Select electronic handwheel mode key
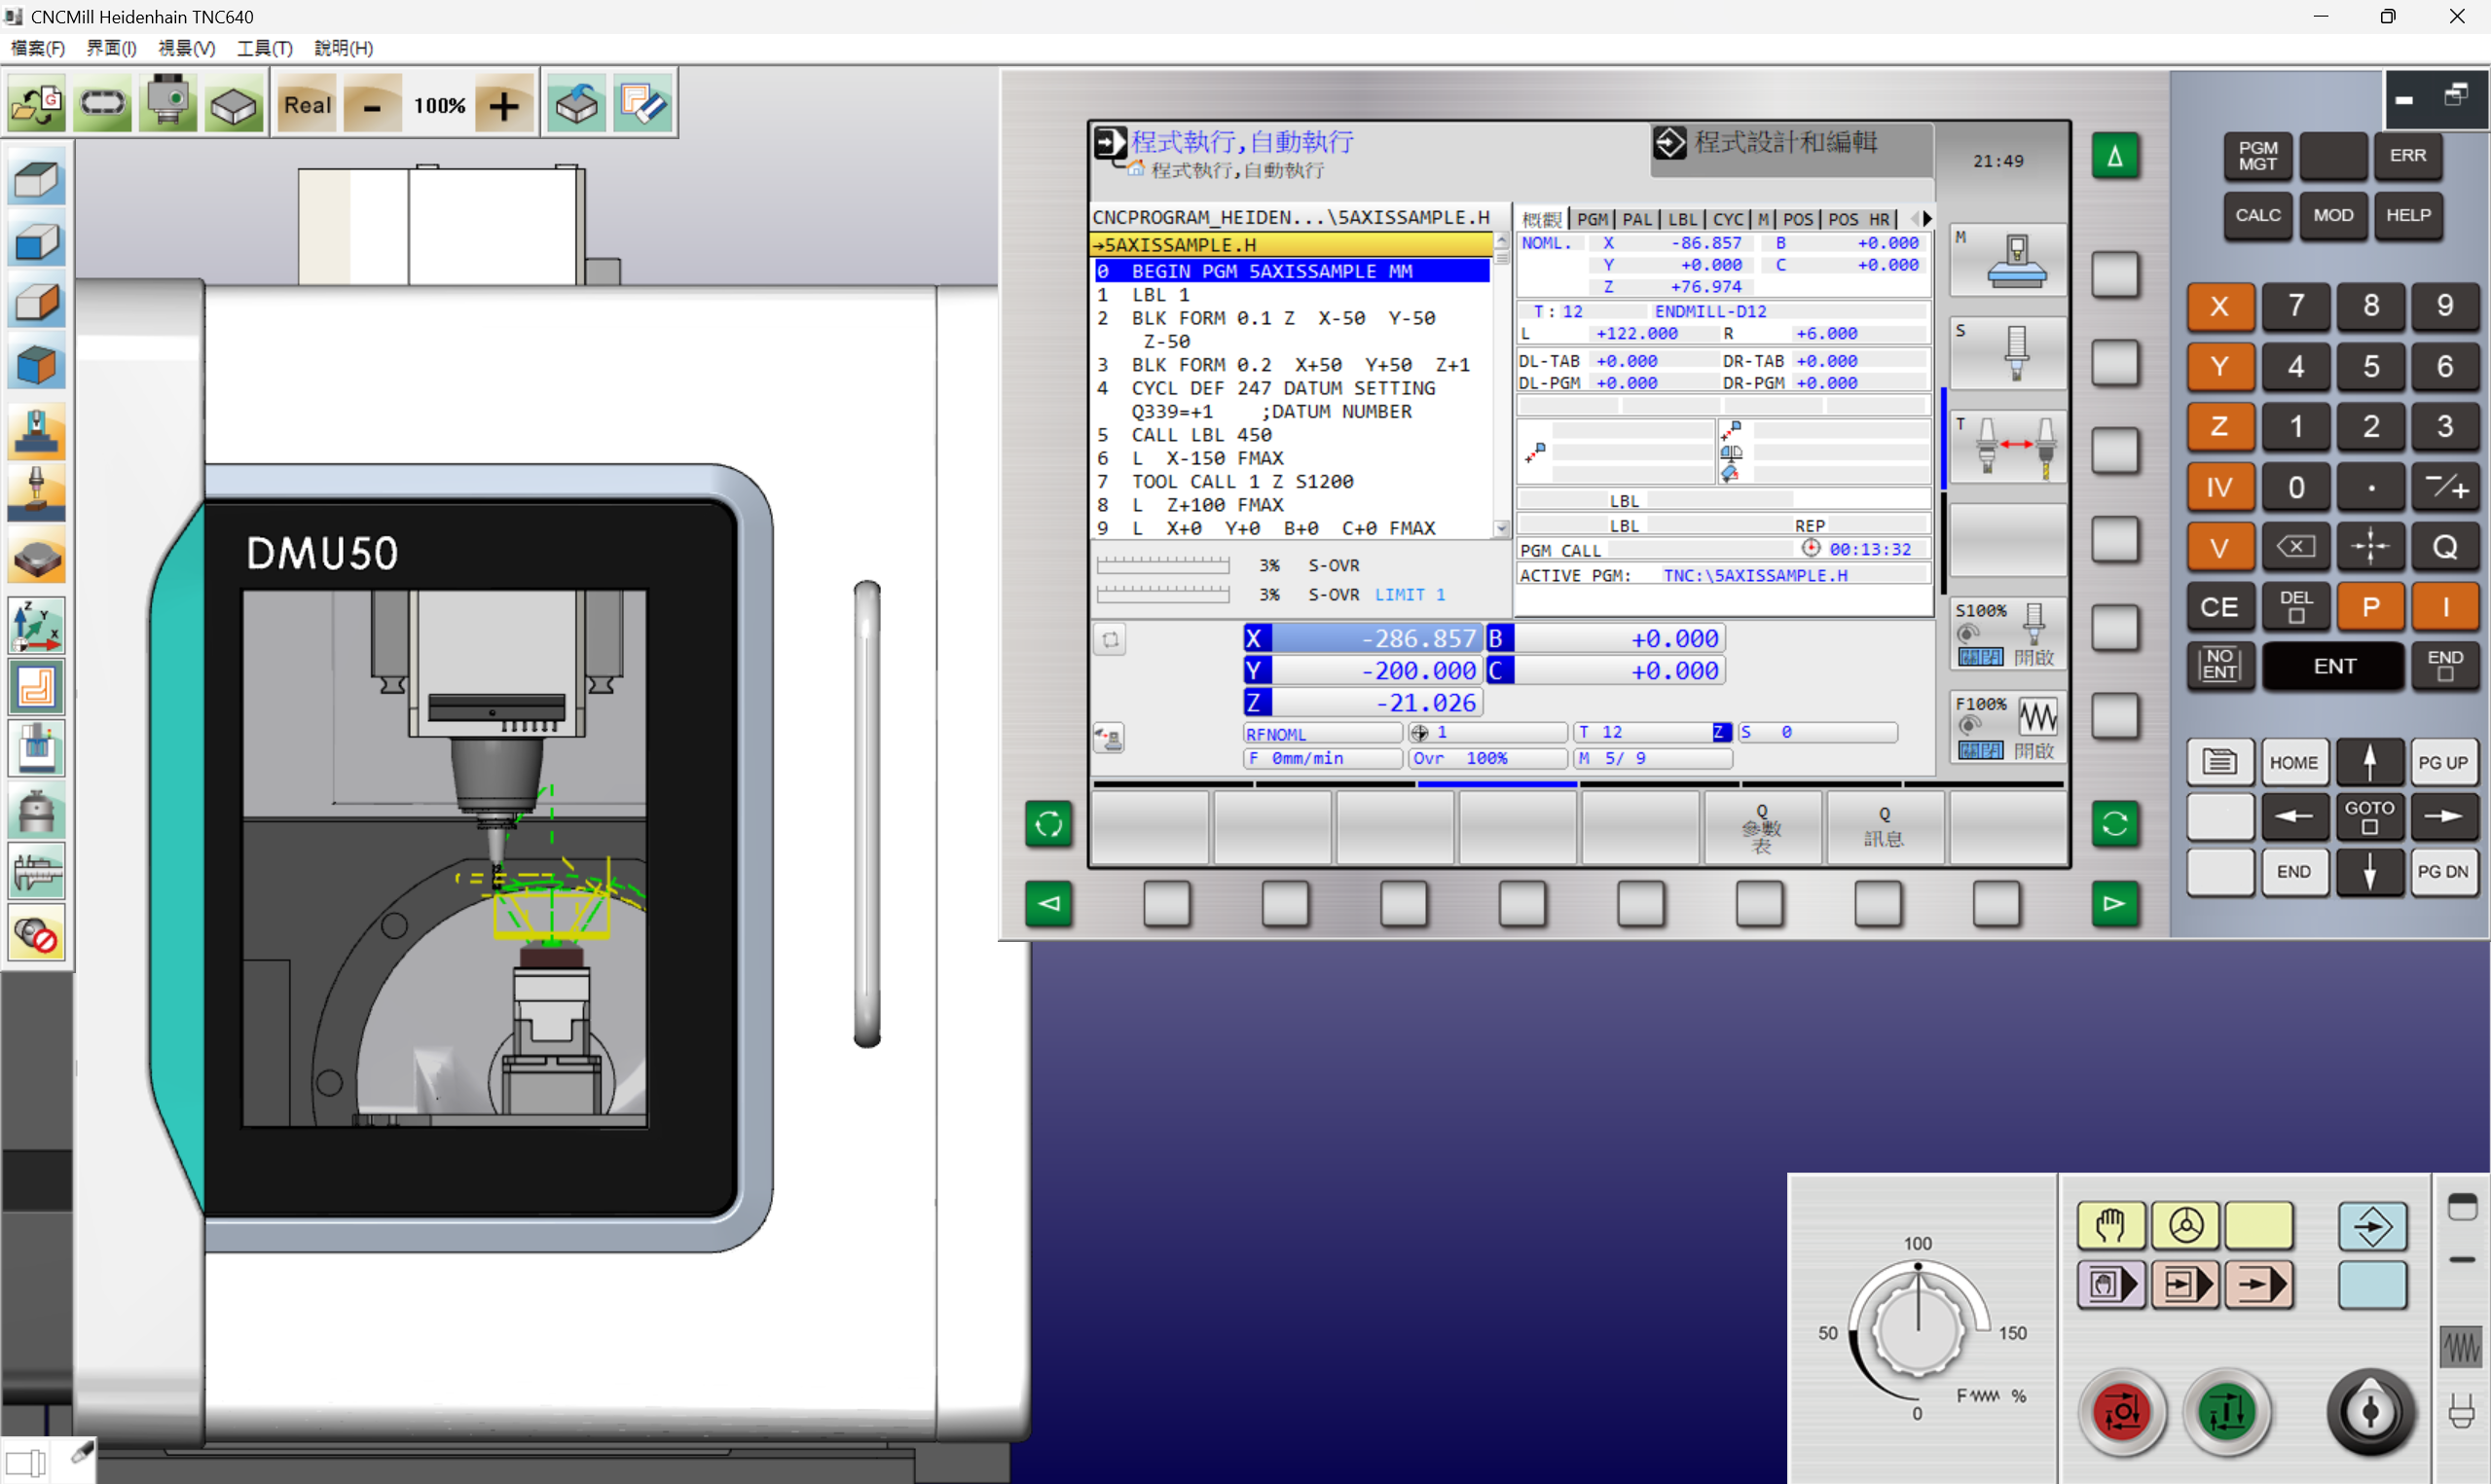The image size is (2491, 1484). [x=2186, y=1225]
